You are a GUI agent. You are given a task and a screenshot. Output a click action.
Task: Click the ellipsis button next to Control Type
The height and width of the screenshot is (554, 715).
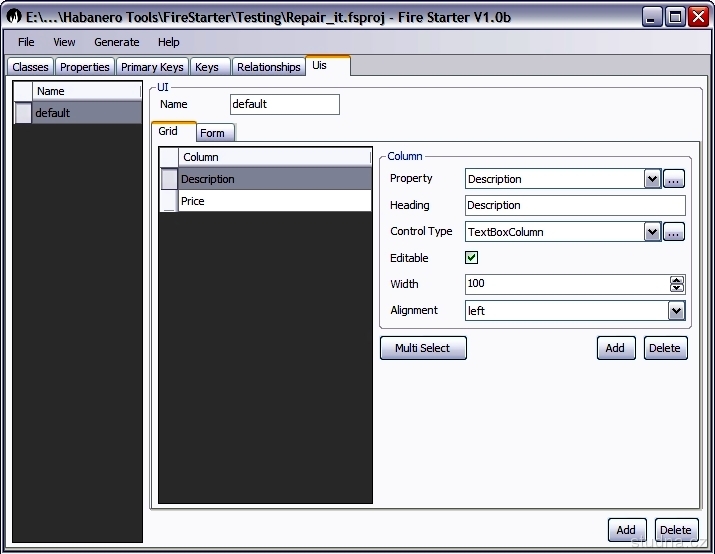tap(674, 232)
